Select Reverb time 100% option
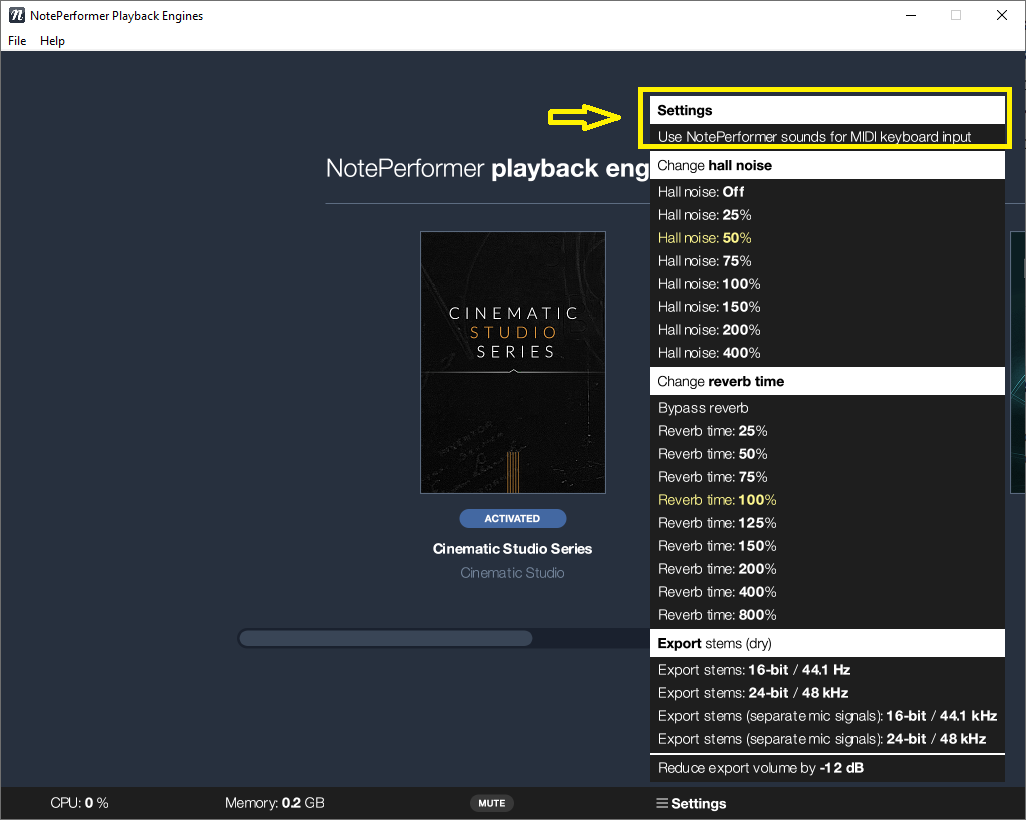 tap(717, 499)
